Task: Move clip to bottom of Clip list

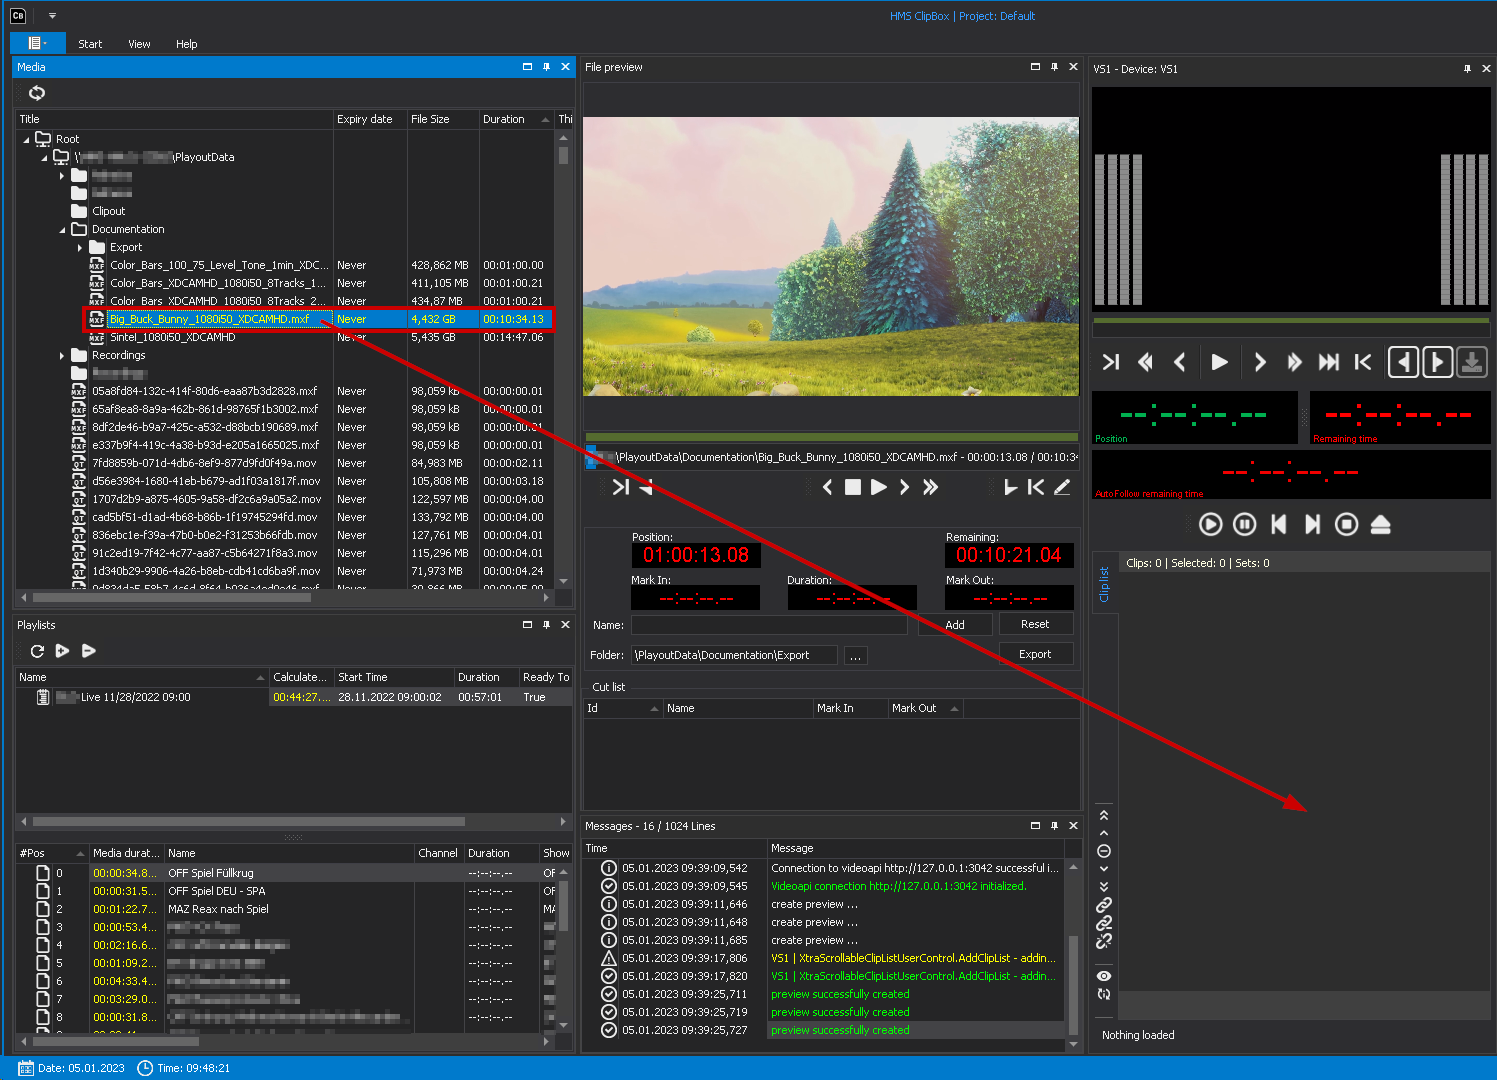Action: (x=1104, y=886)
